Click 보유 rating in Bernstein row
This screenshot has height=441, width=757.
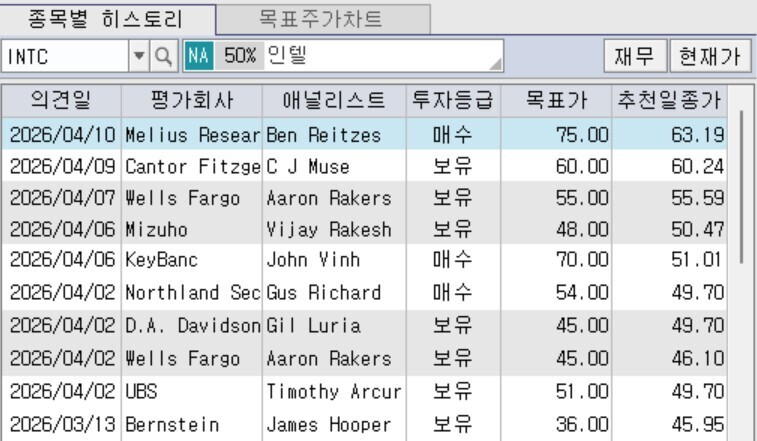pyautogui.click(x=452, y=424)
